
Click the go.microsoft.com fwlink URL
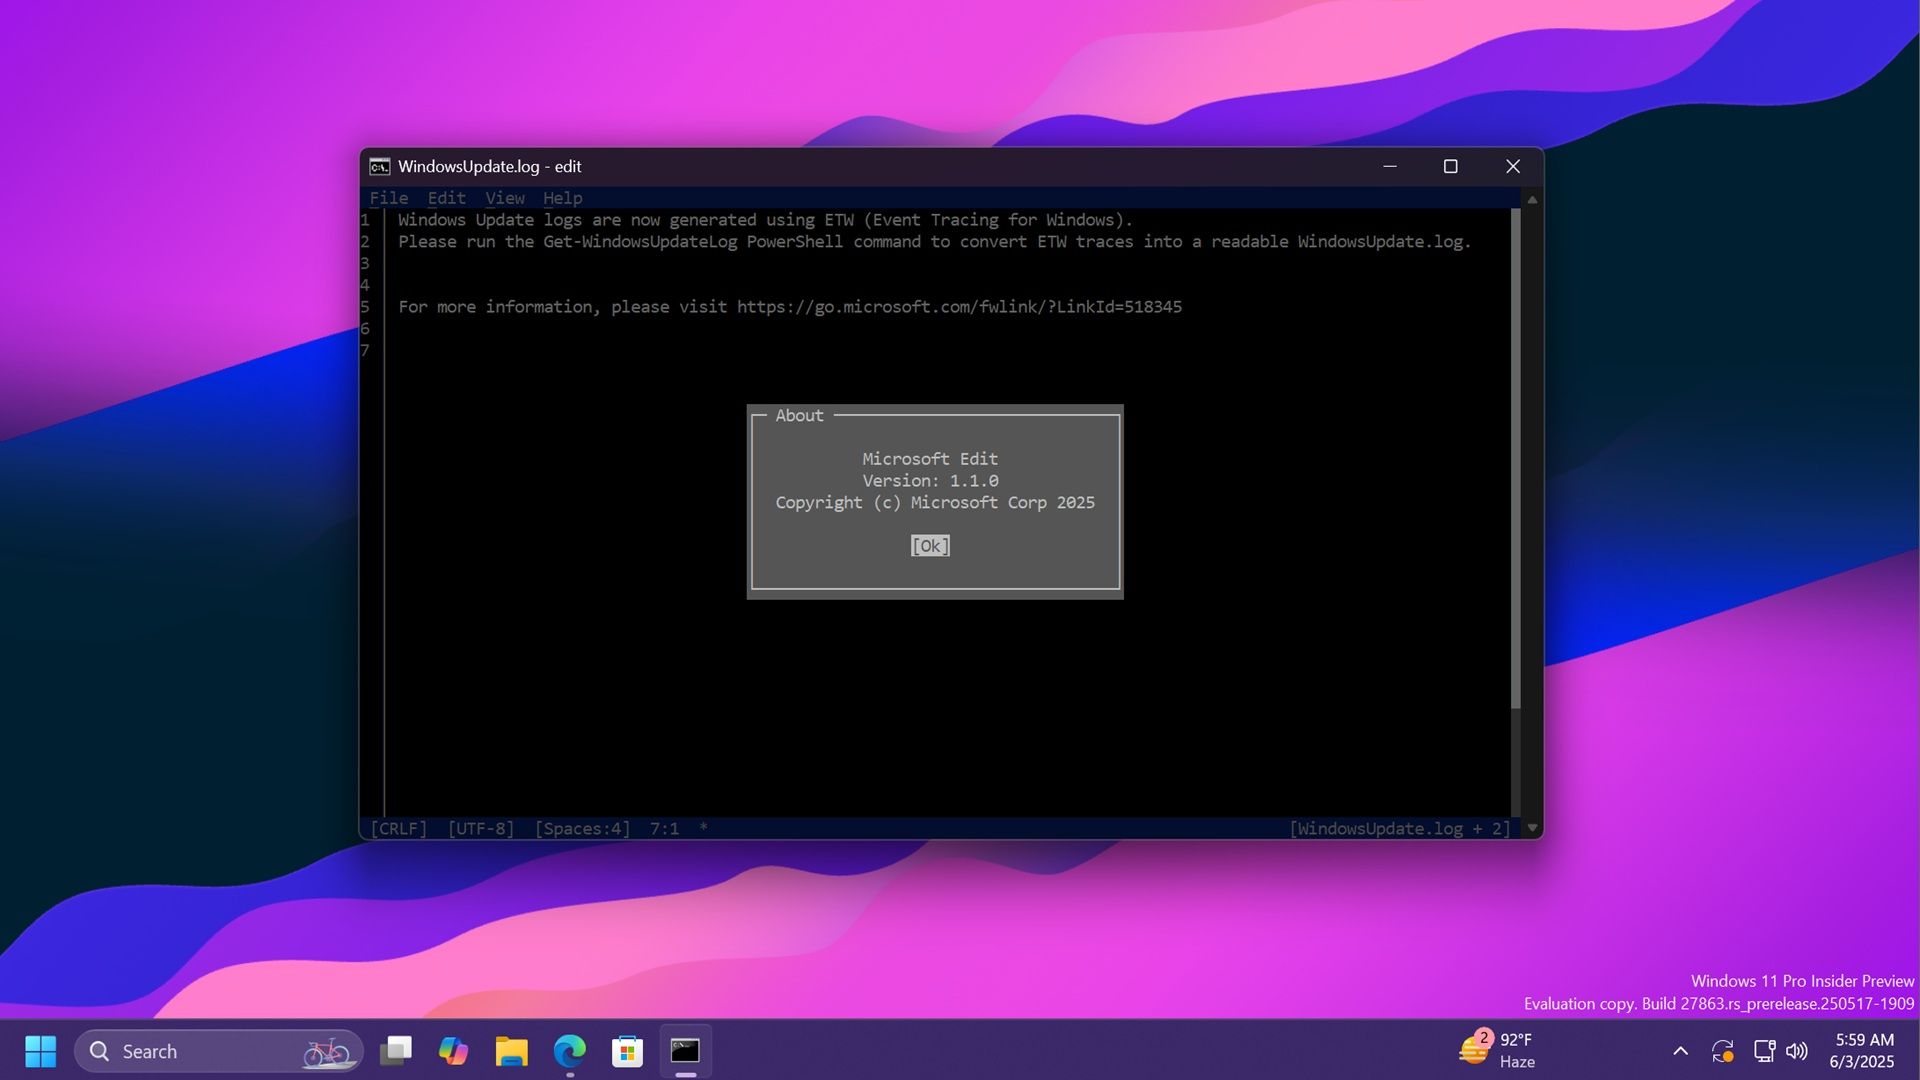point(958,307)
